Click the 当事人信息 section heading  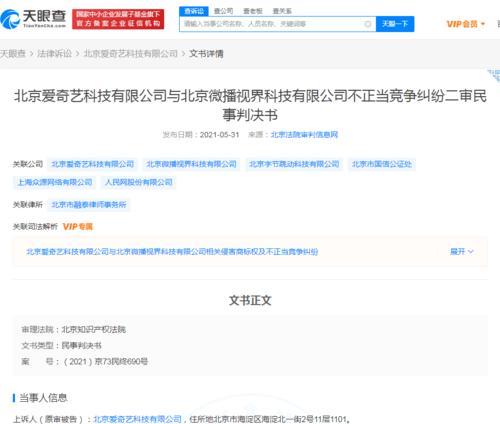pos(43,398)
